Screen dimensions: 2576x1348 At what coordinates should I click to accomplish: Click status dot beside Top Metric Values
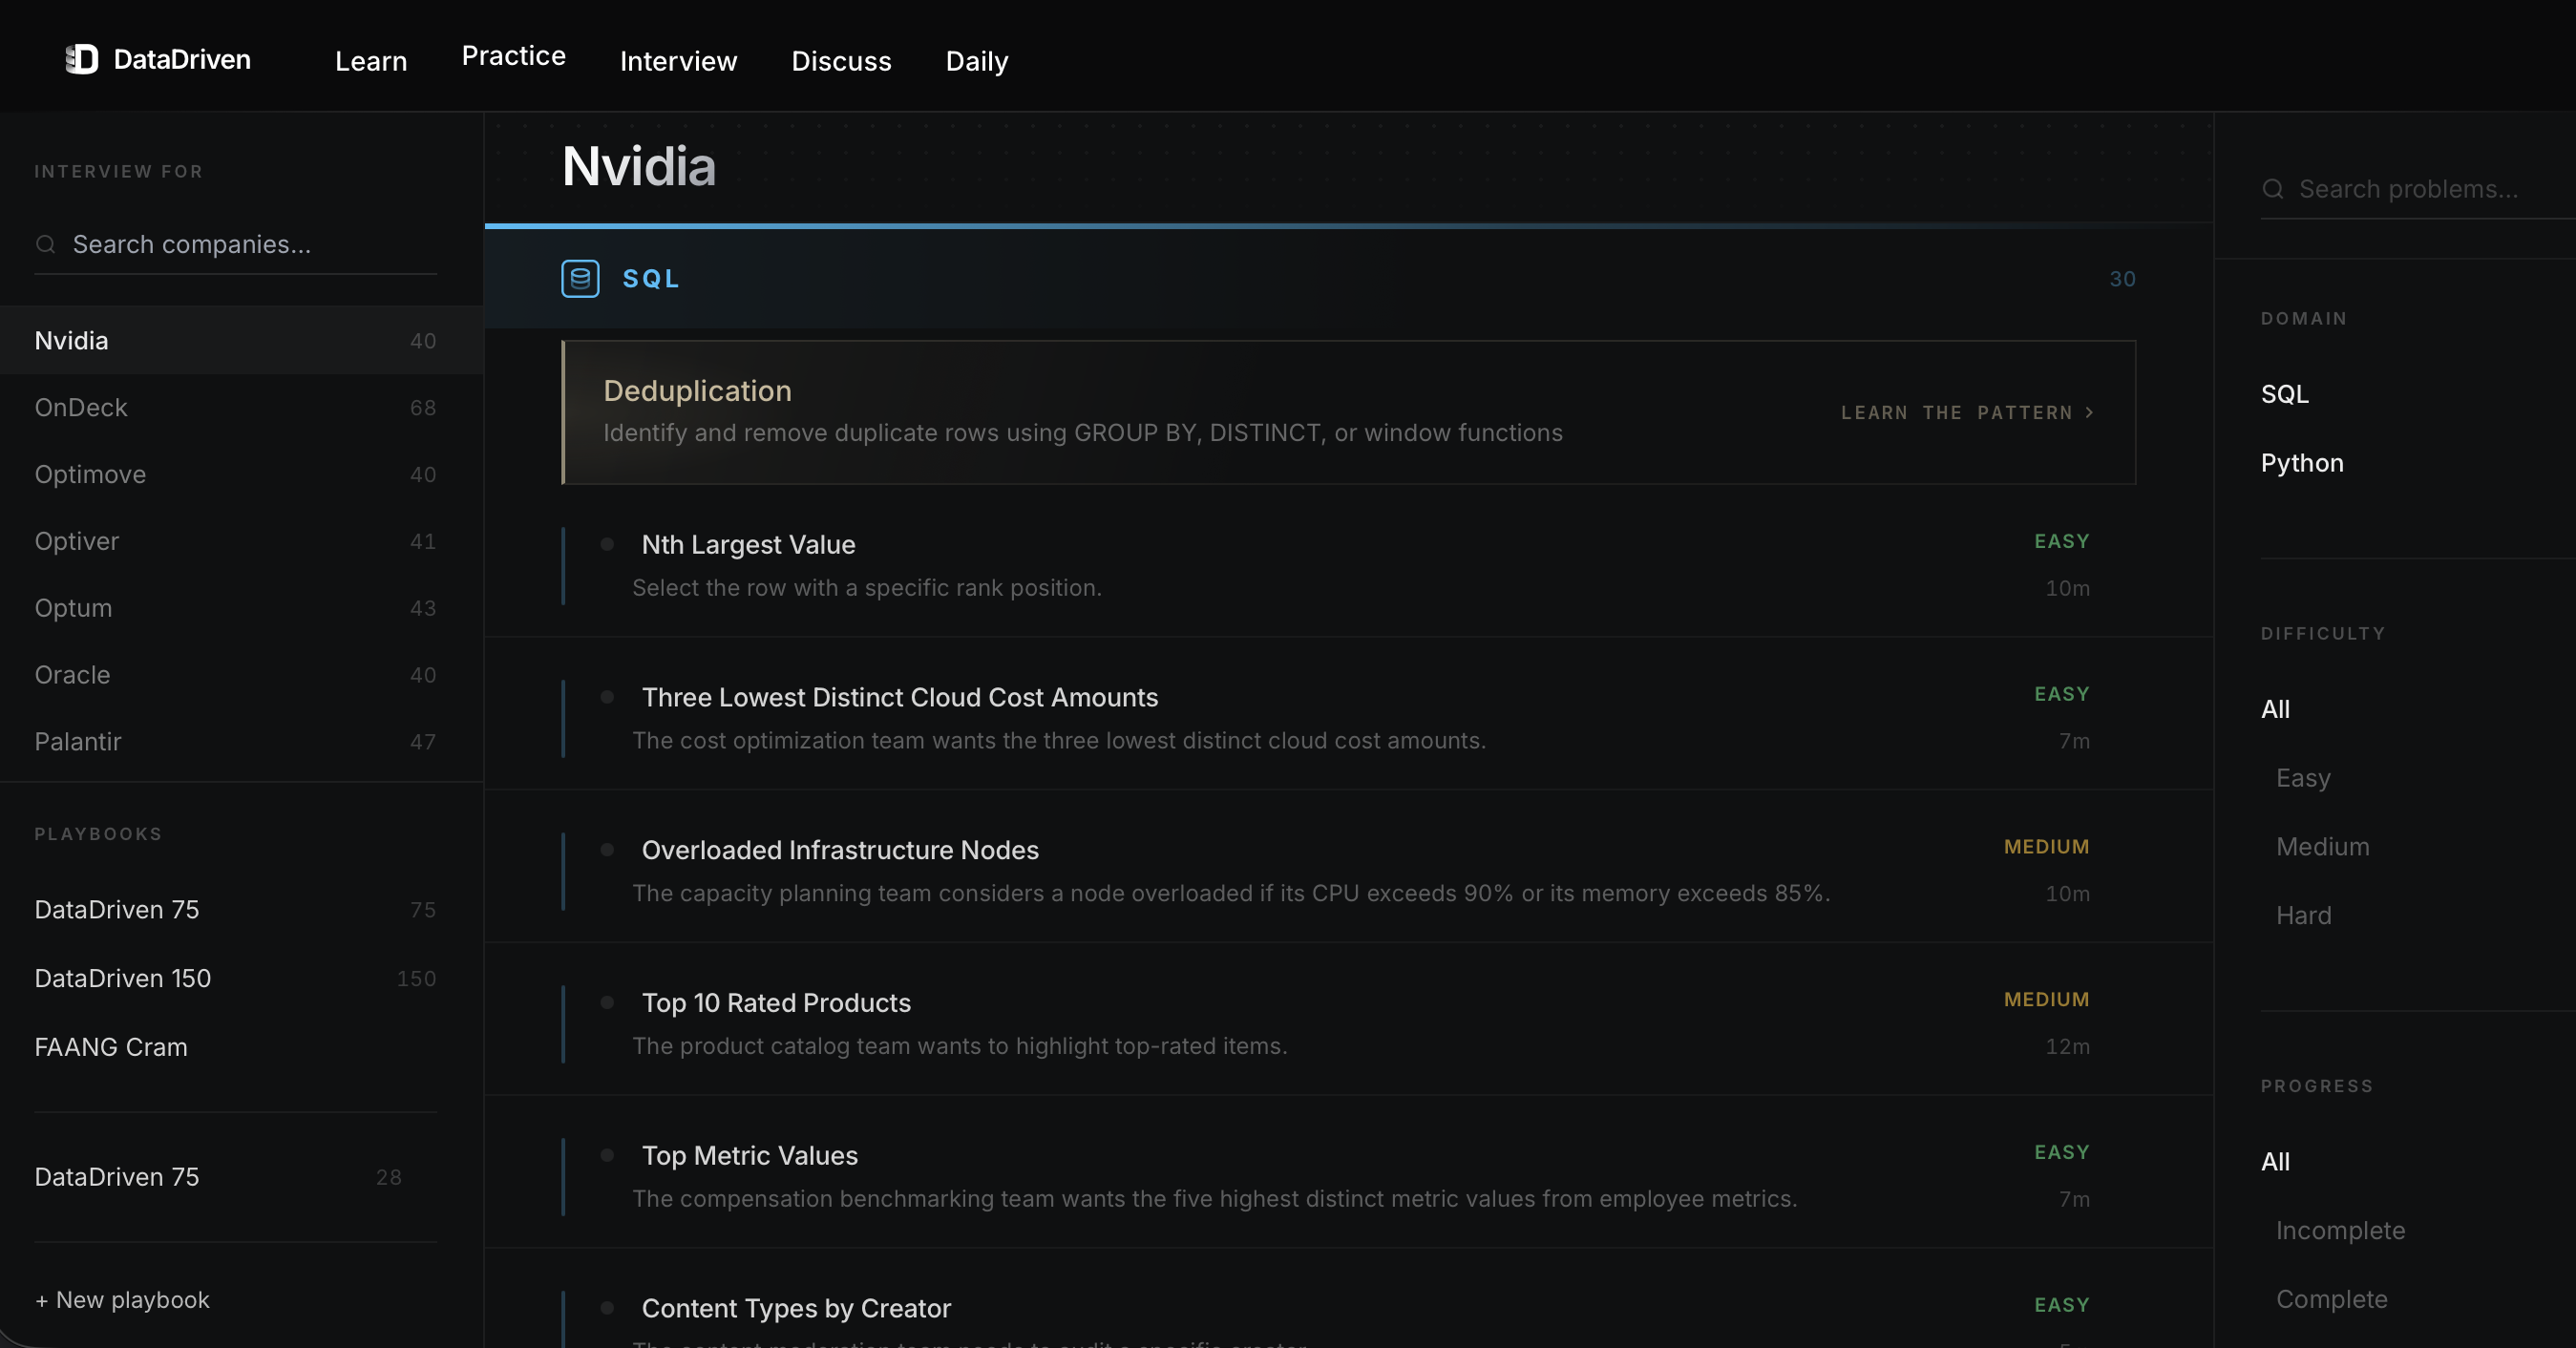point(607,1155)
